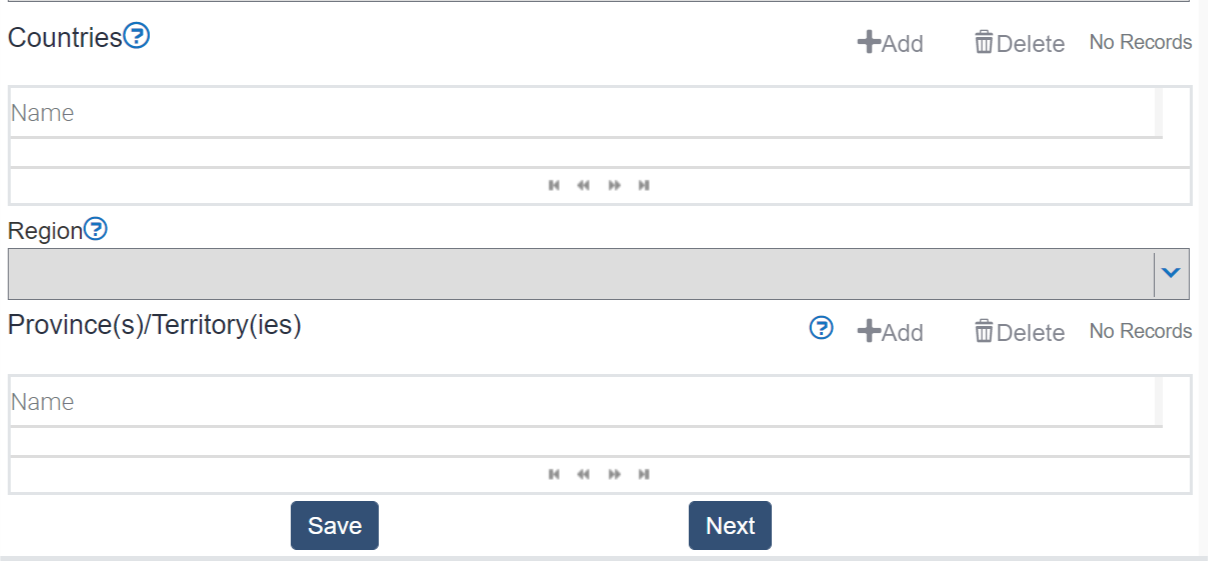This screenshot has width=1208, height=561.
Task: Open the Region help icon
Action: point(95,230)
